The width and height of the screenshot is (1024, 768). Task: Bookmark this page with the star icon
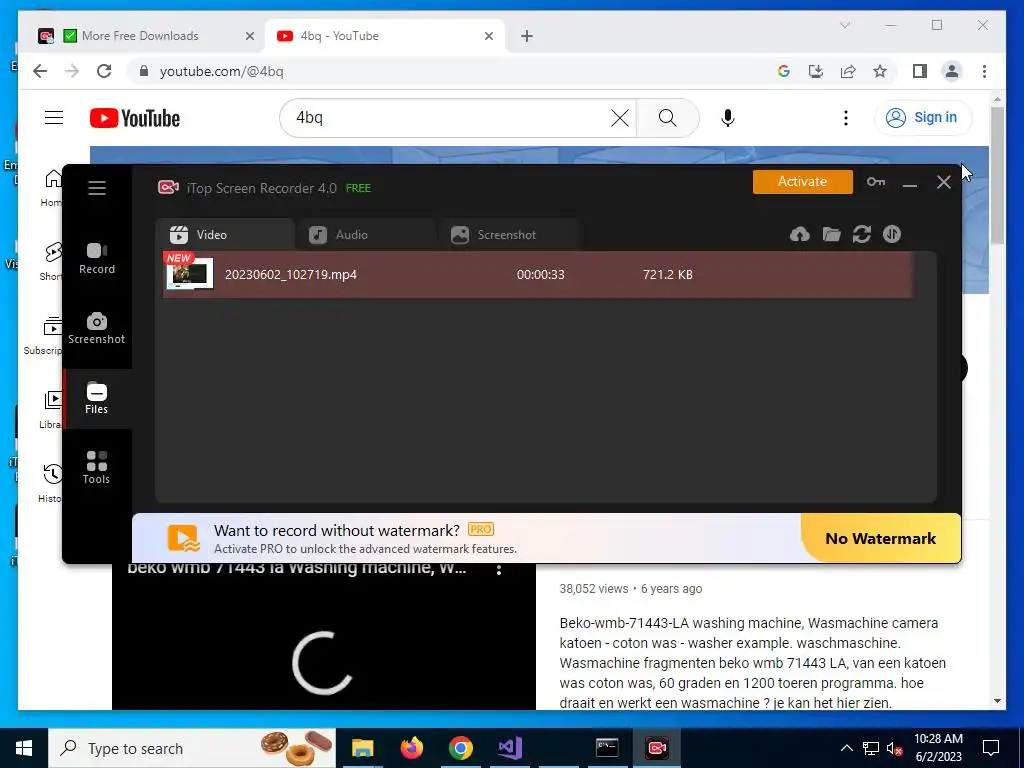(880, 71)
